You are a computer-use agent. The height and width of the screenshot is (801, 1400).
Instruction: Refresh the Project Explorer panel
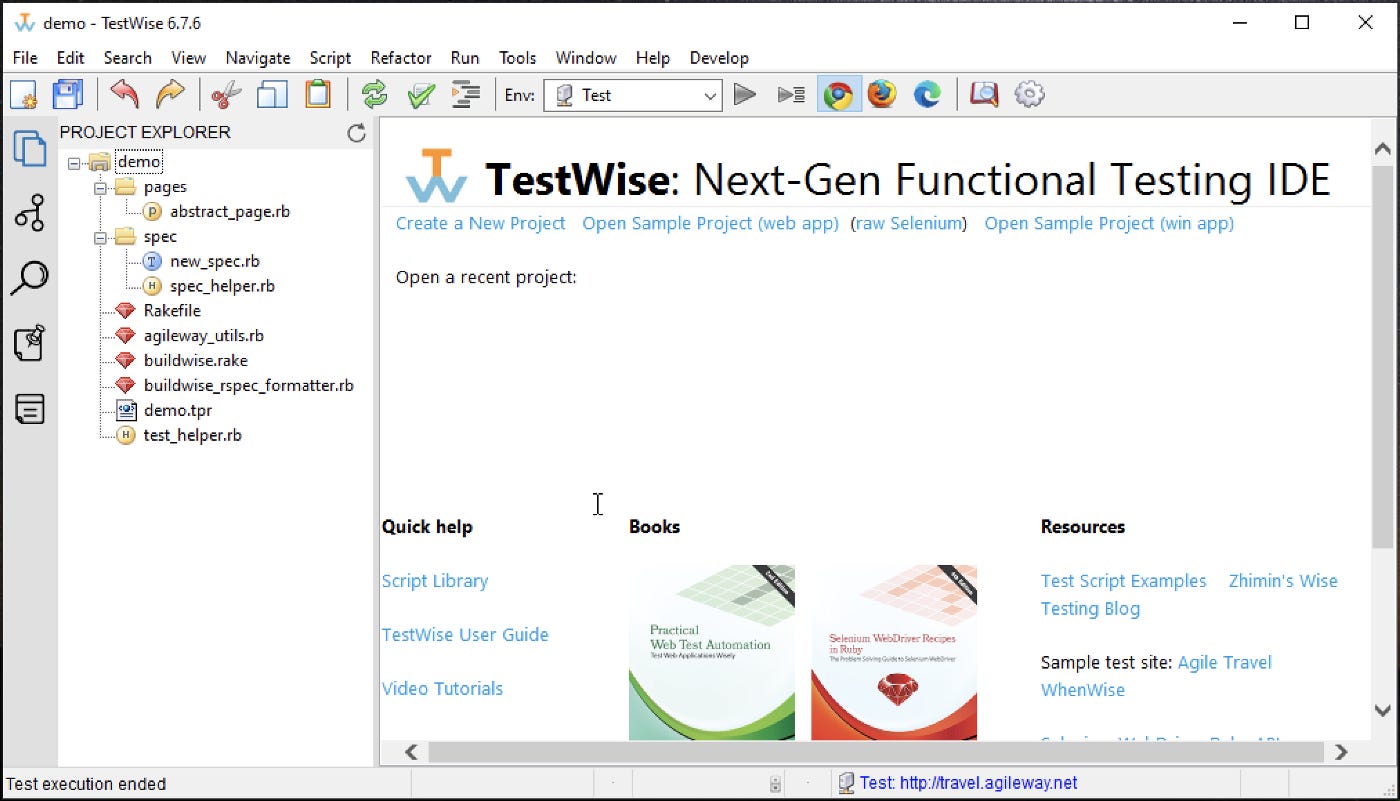click(x=356, y=133)
